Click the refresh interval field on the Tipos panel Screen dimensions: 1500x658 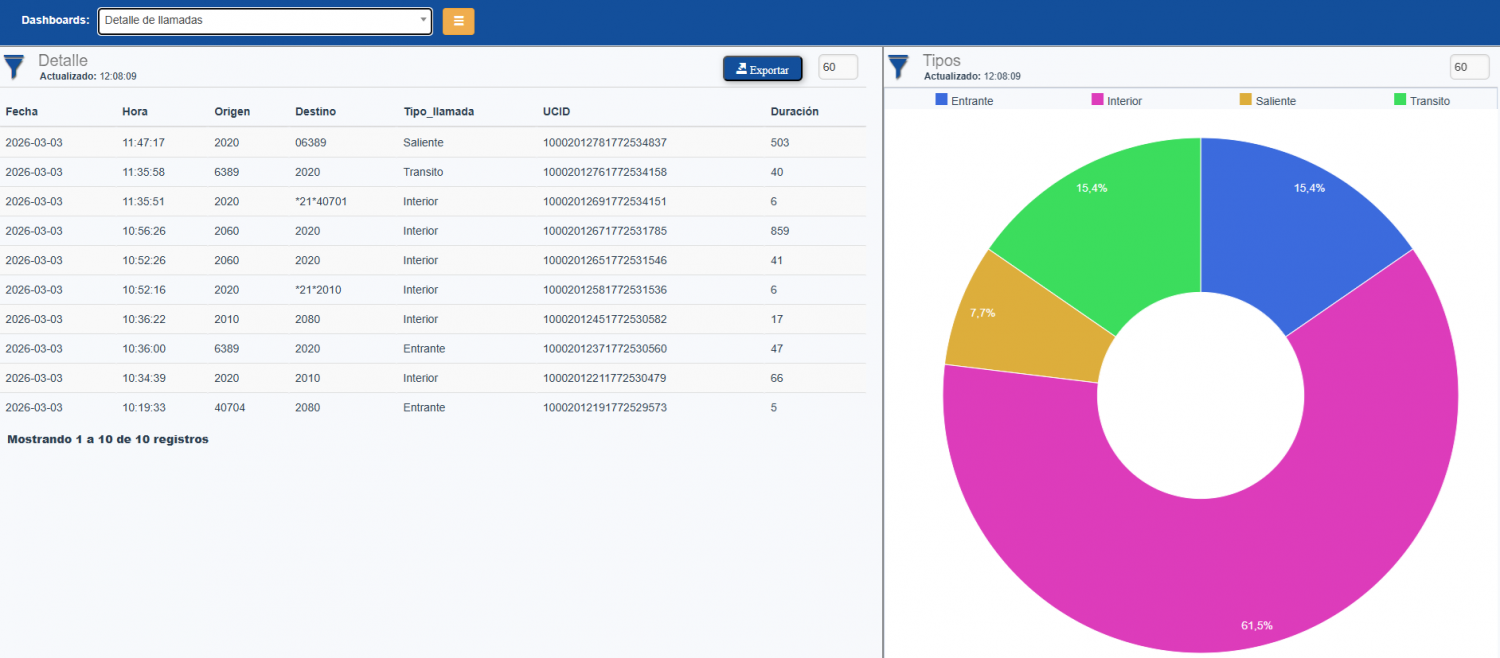[x=1469, y=67]
